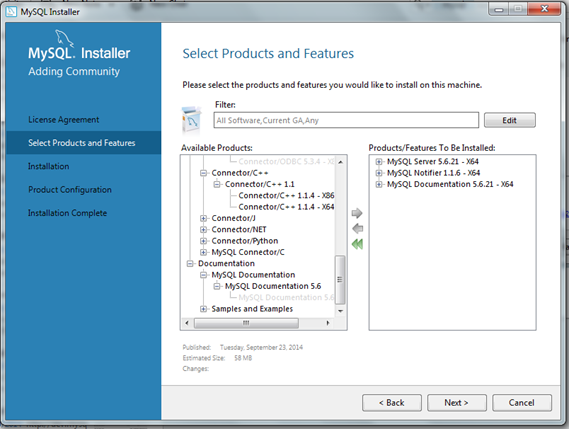Open the Product Configuration step
569x429 pixels.
click(70, 190)
